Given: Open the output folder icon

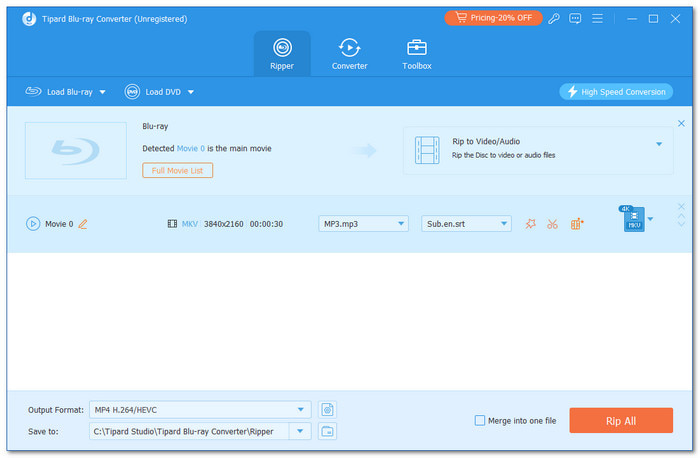Looking at the screenshot, I should pos(327,432).
